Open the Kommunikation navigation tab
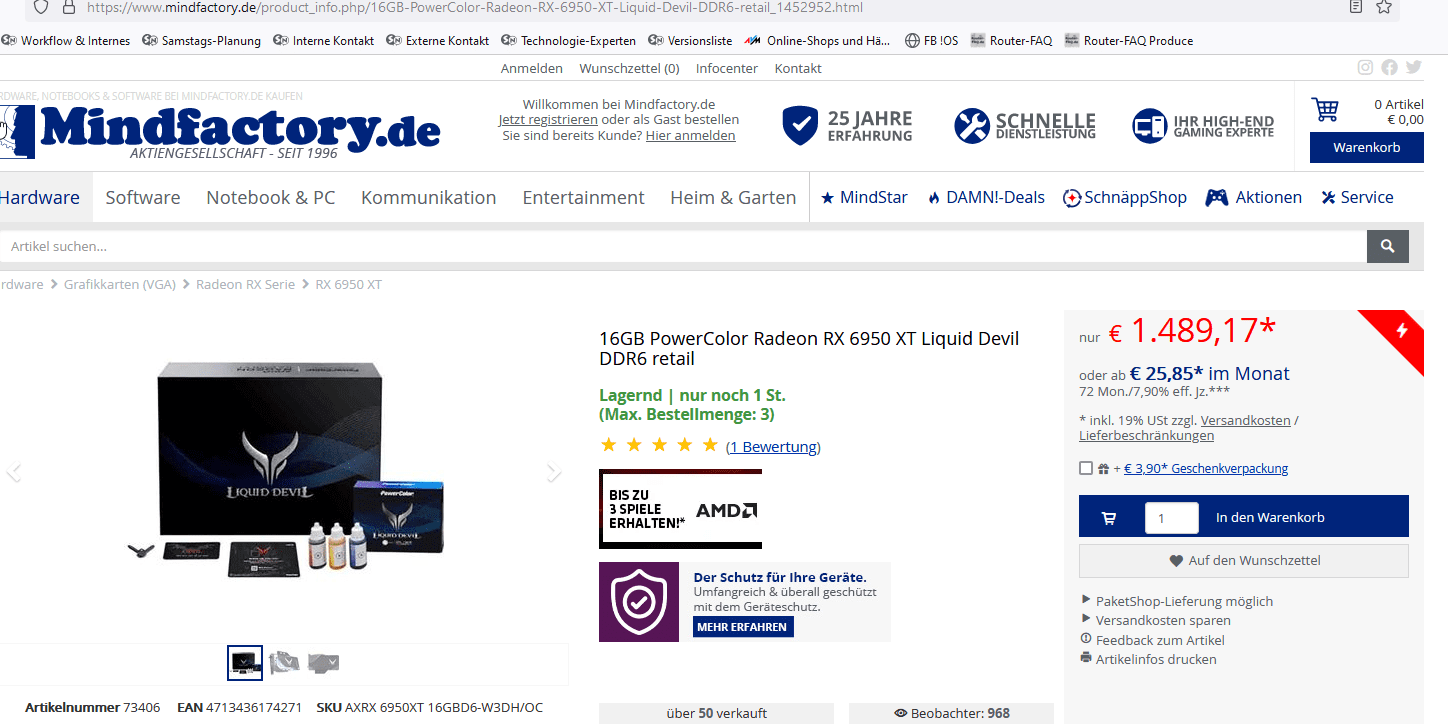Viewport: 1448px width, 724px height. point(429,197)
